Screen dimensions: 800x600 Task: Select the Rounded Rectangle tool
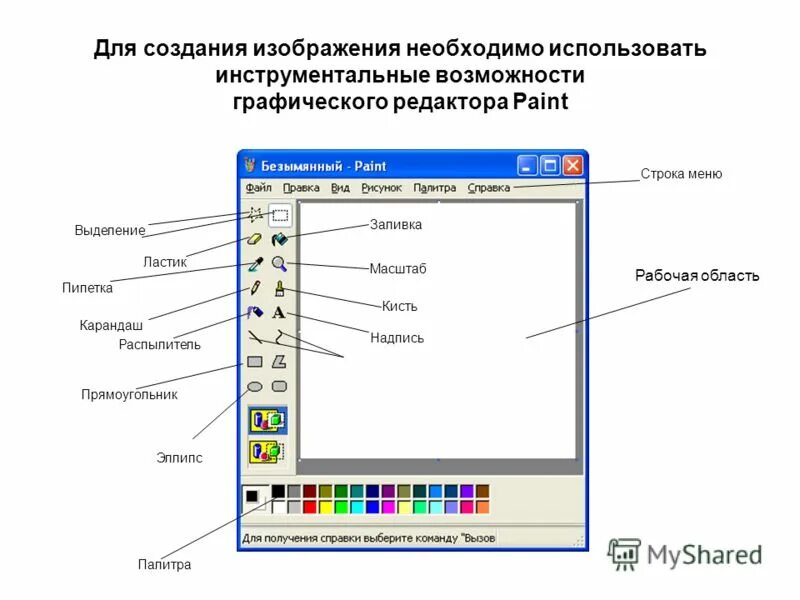[279, 386]
